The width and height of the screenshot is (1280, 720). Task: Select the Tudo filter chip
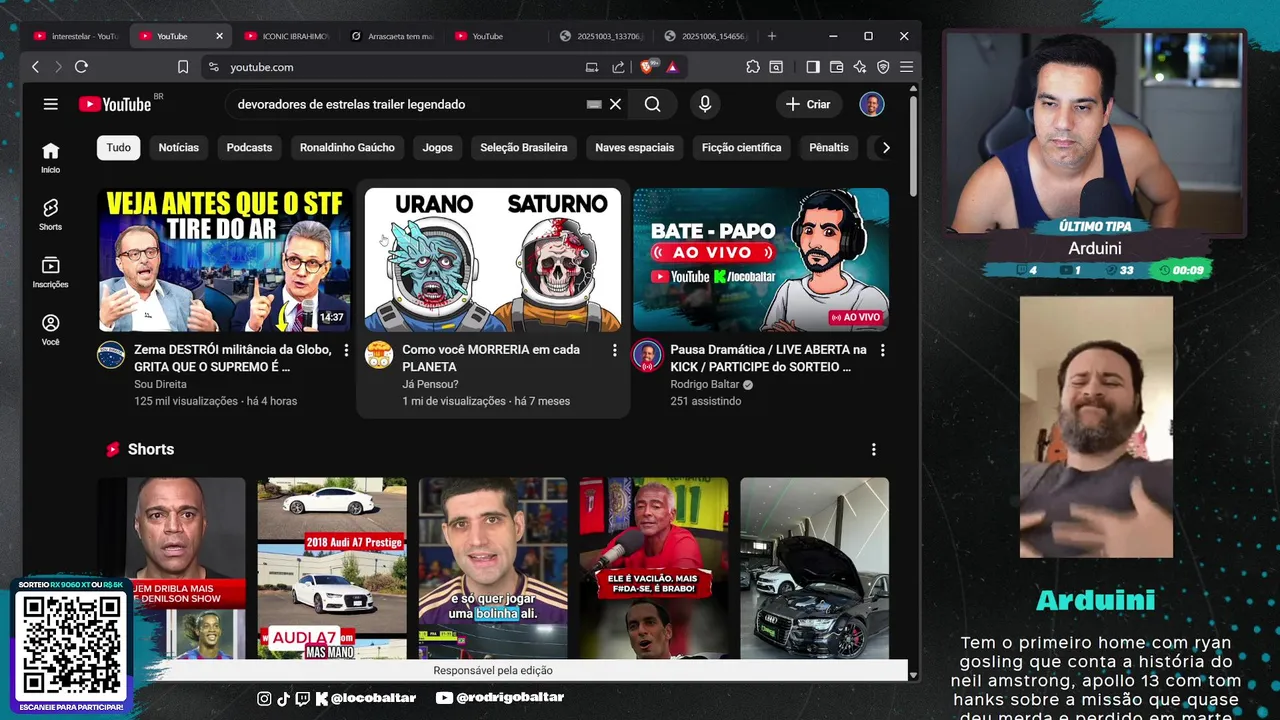point(119,147)
